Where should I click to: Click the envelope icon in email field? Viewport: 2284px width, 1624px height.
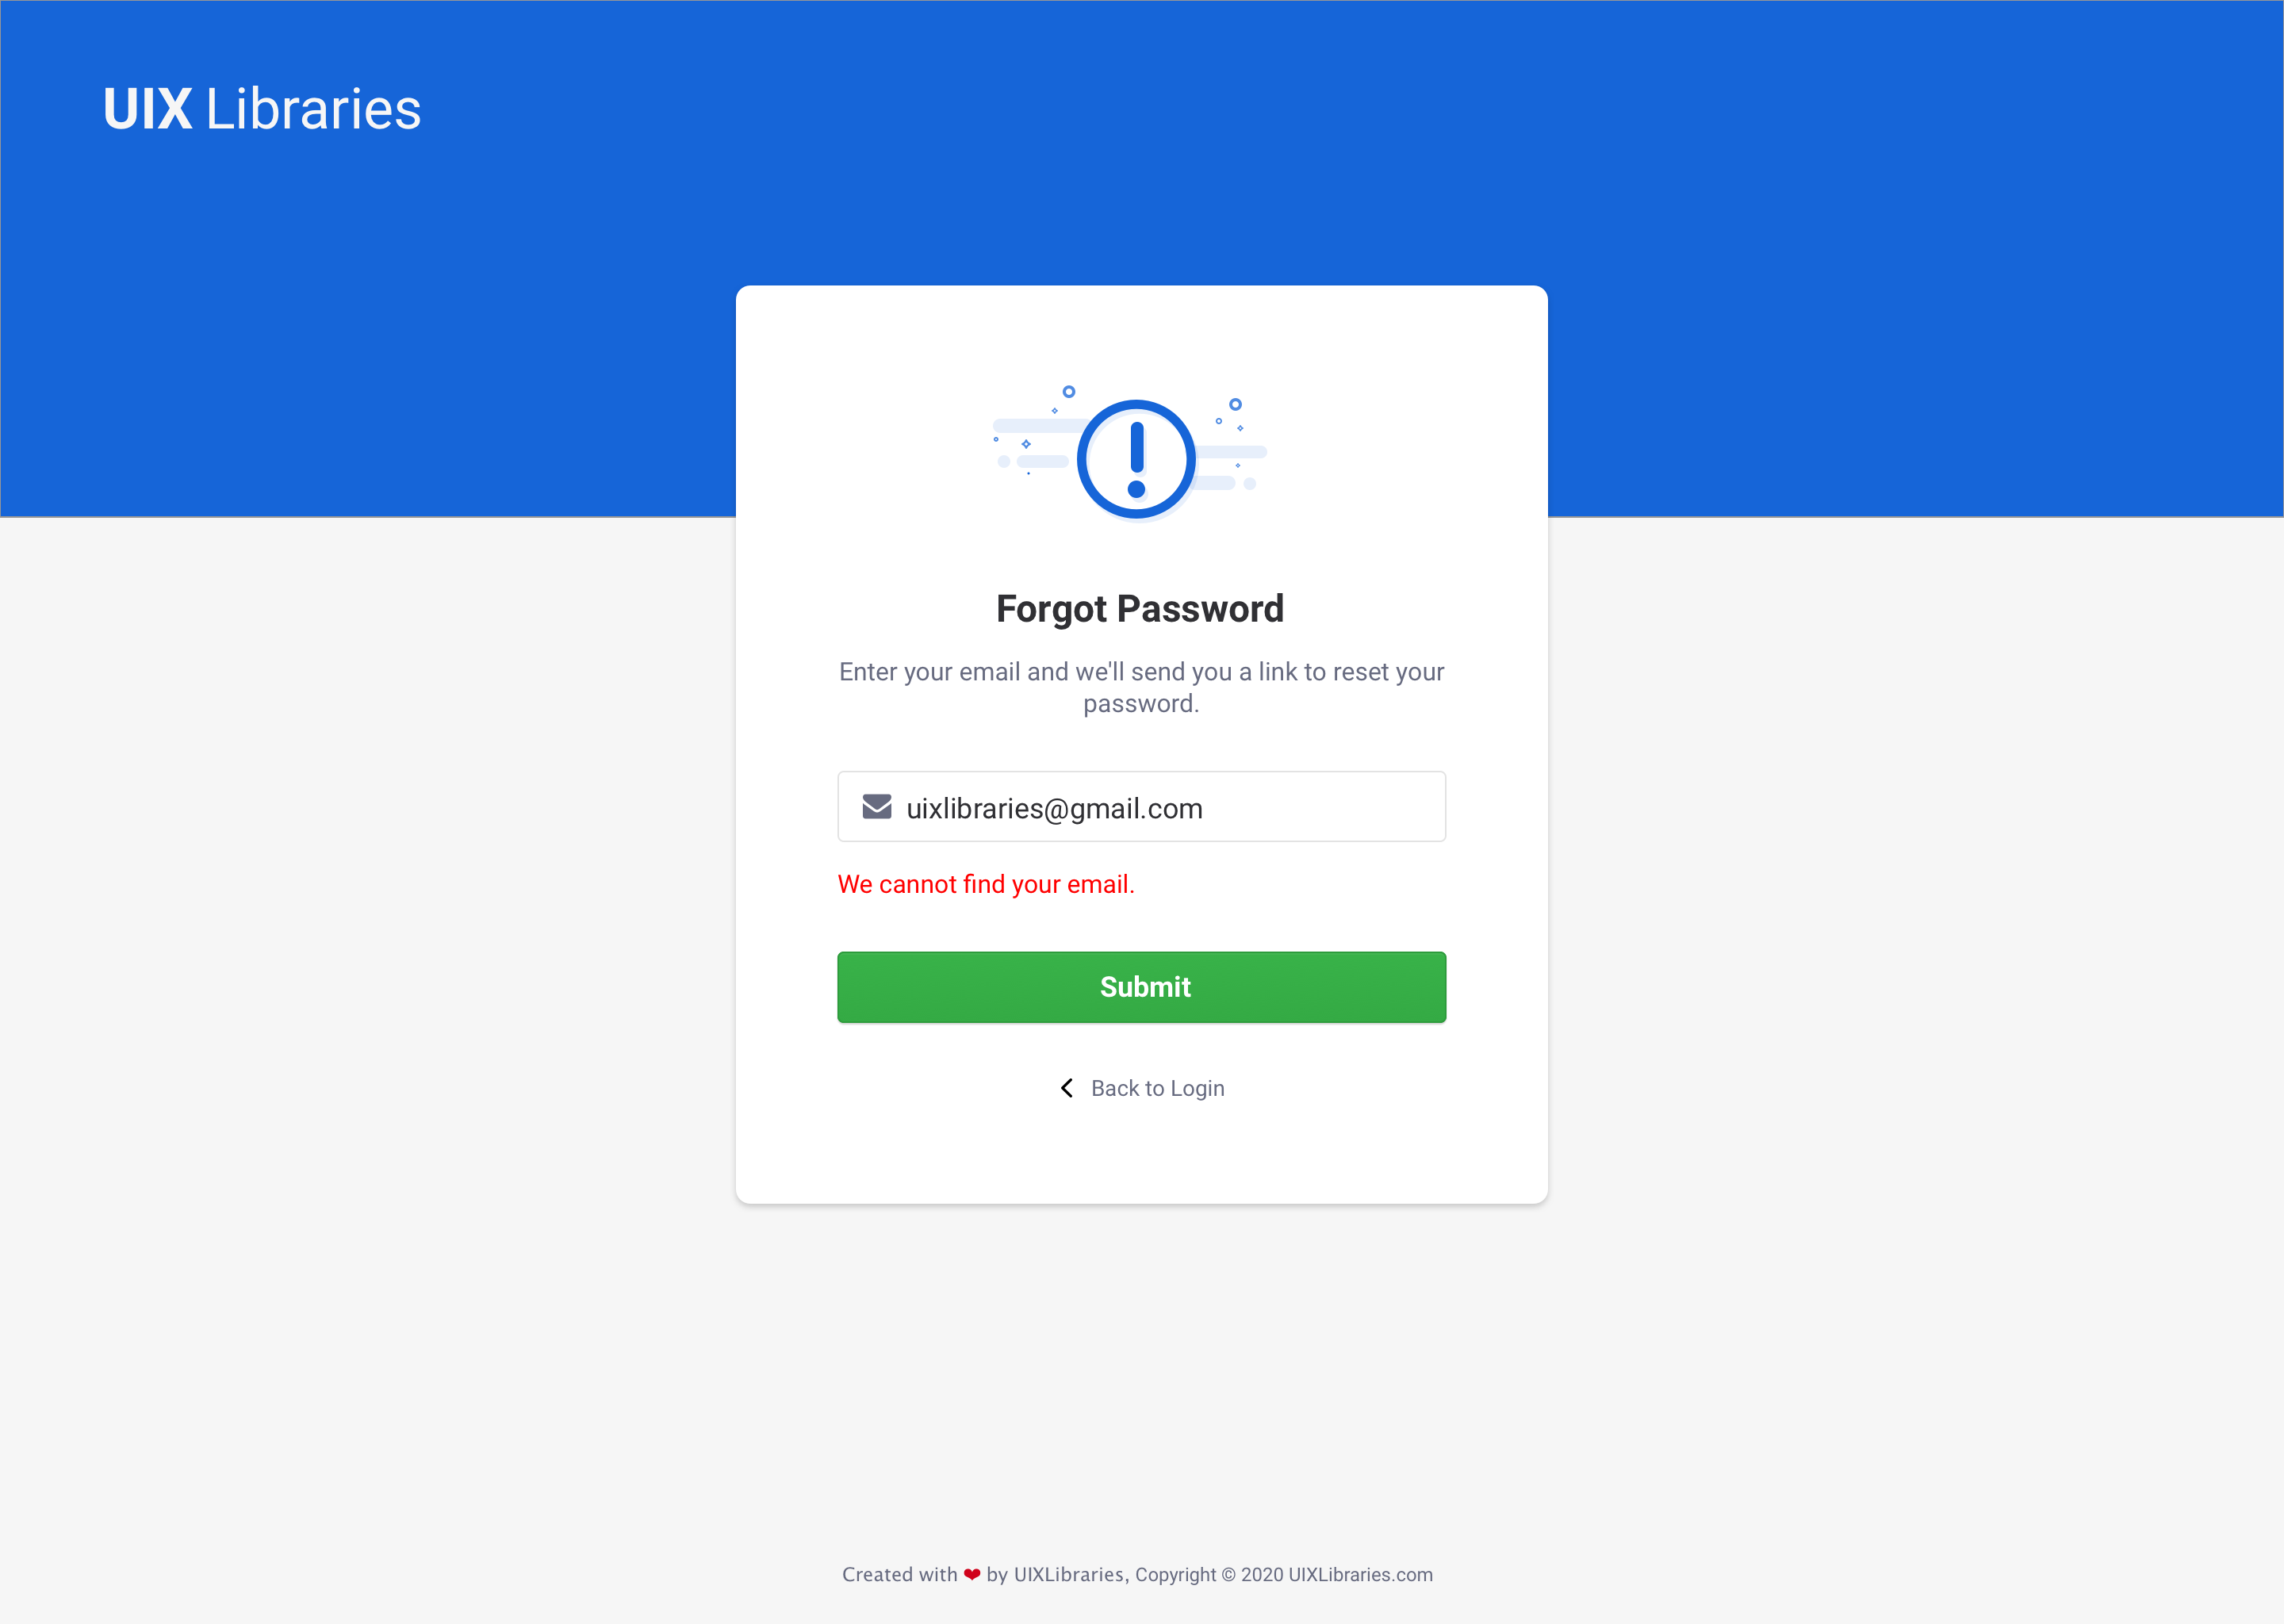click(x=877, y=807)
